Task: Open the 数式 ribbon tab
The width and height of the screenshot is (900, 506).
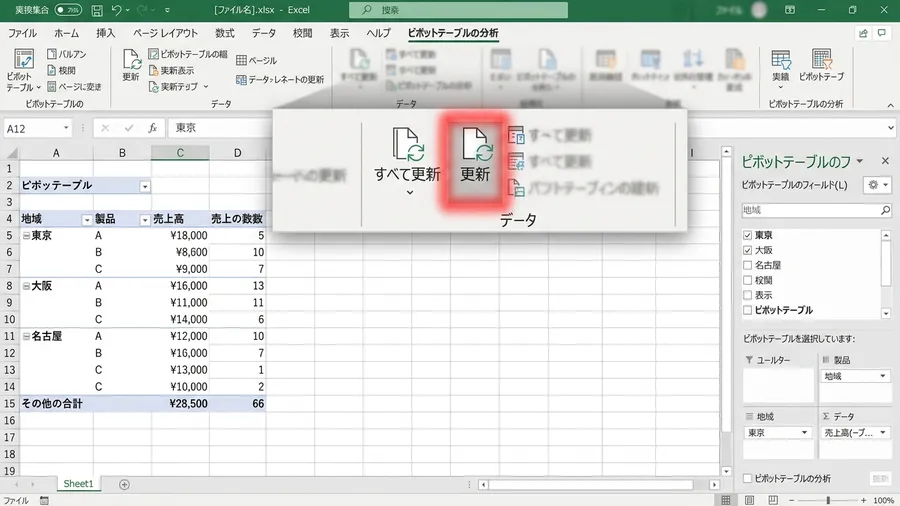Action: tap(225, 33)
